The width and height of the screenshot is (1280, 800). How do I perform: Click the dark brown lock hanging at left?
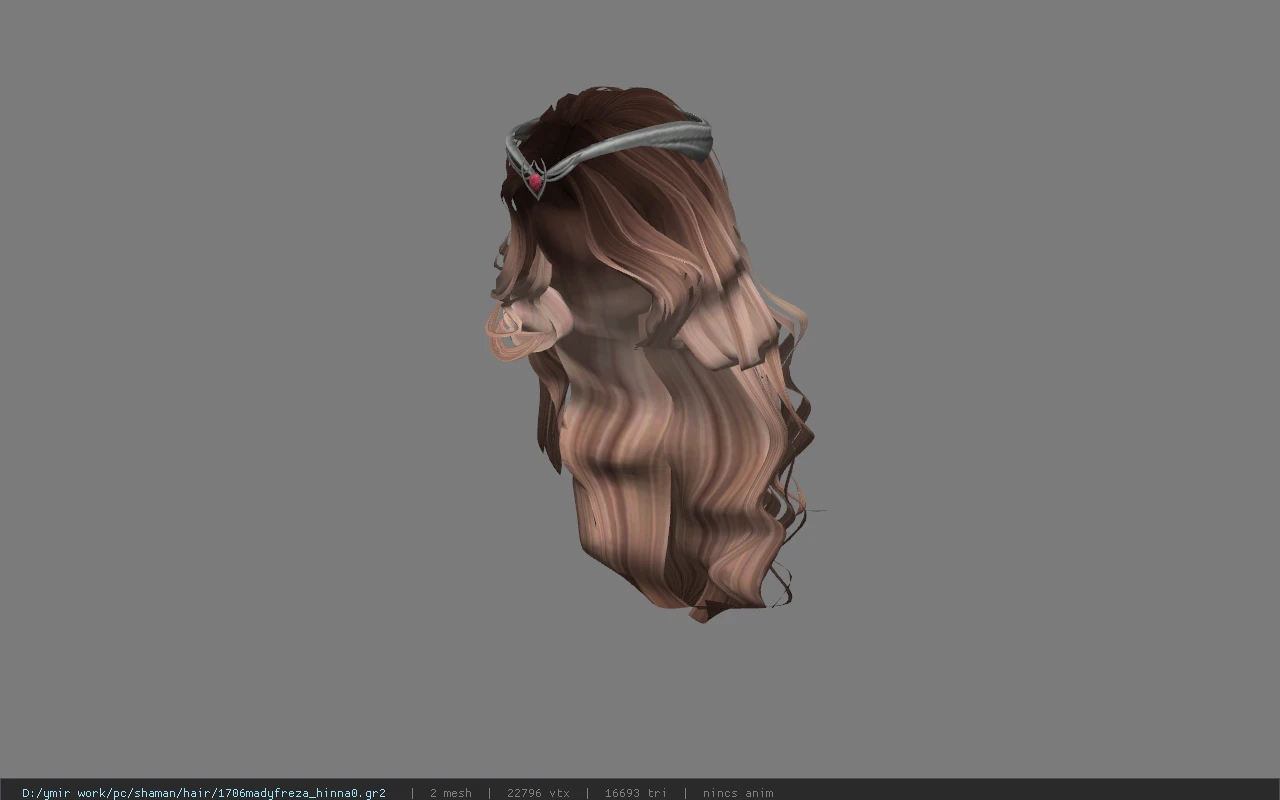(548, 420)
